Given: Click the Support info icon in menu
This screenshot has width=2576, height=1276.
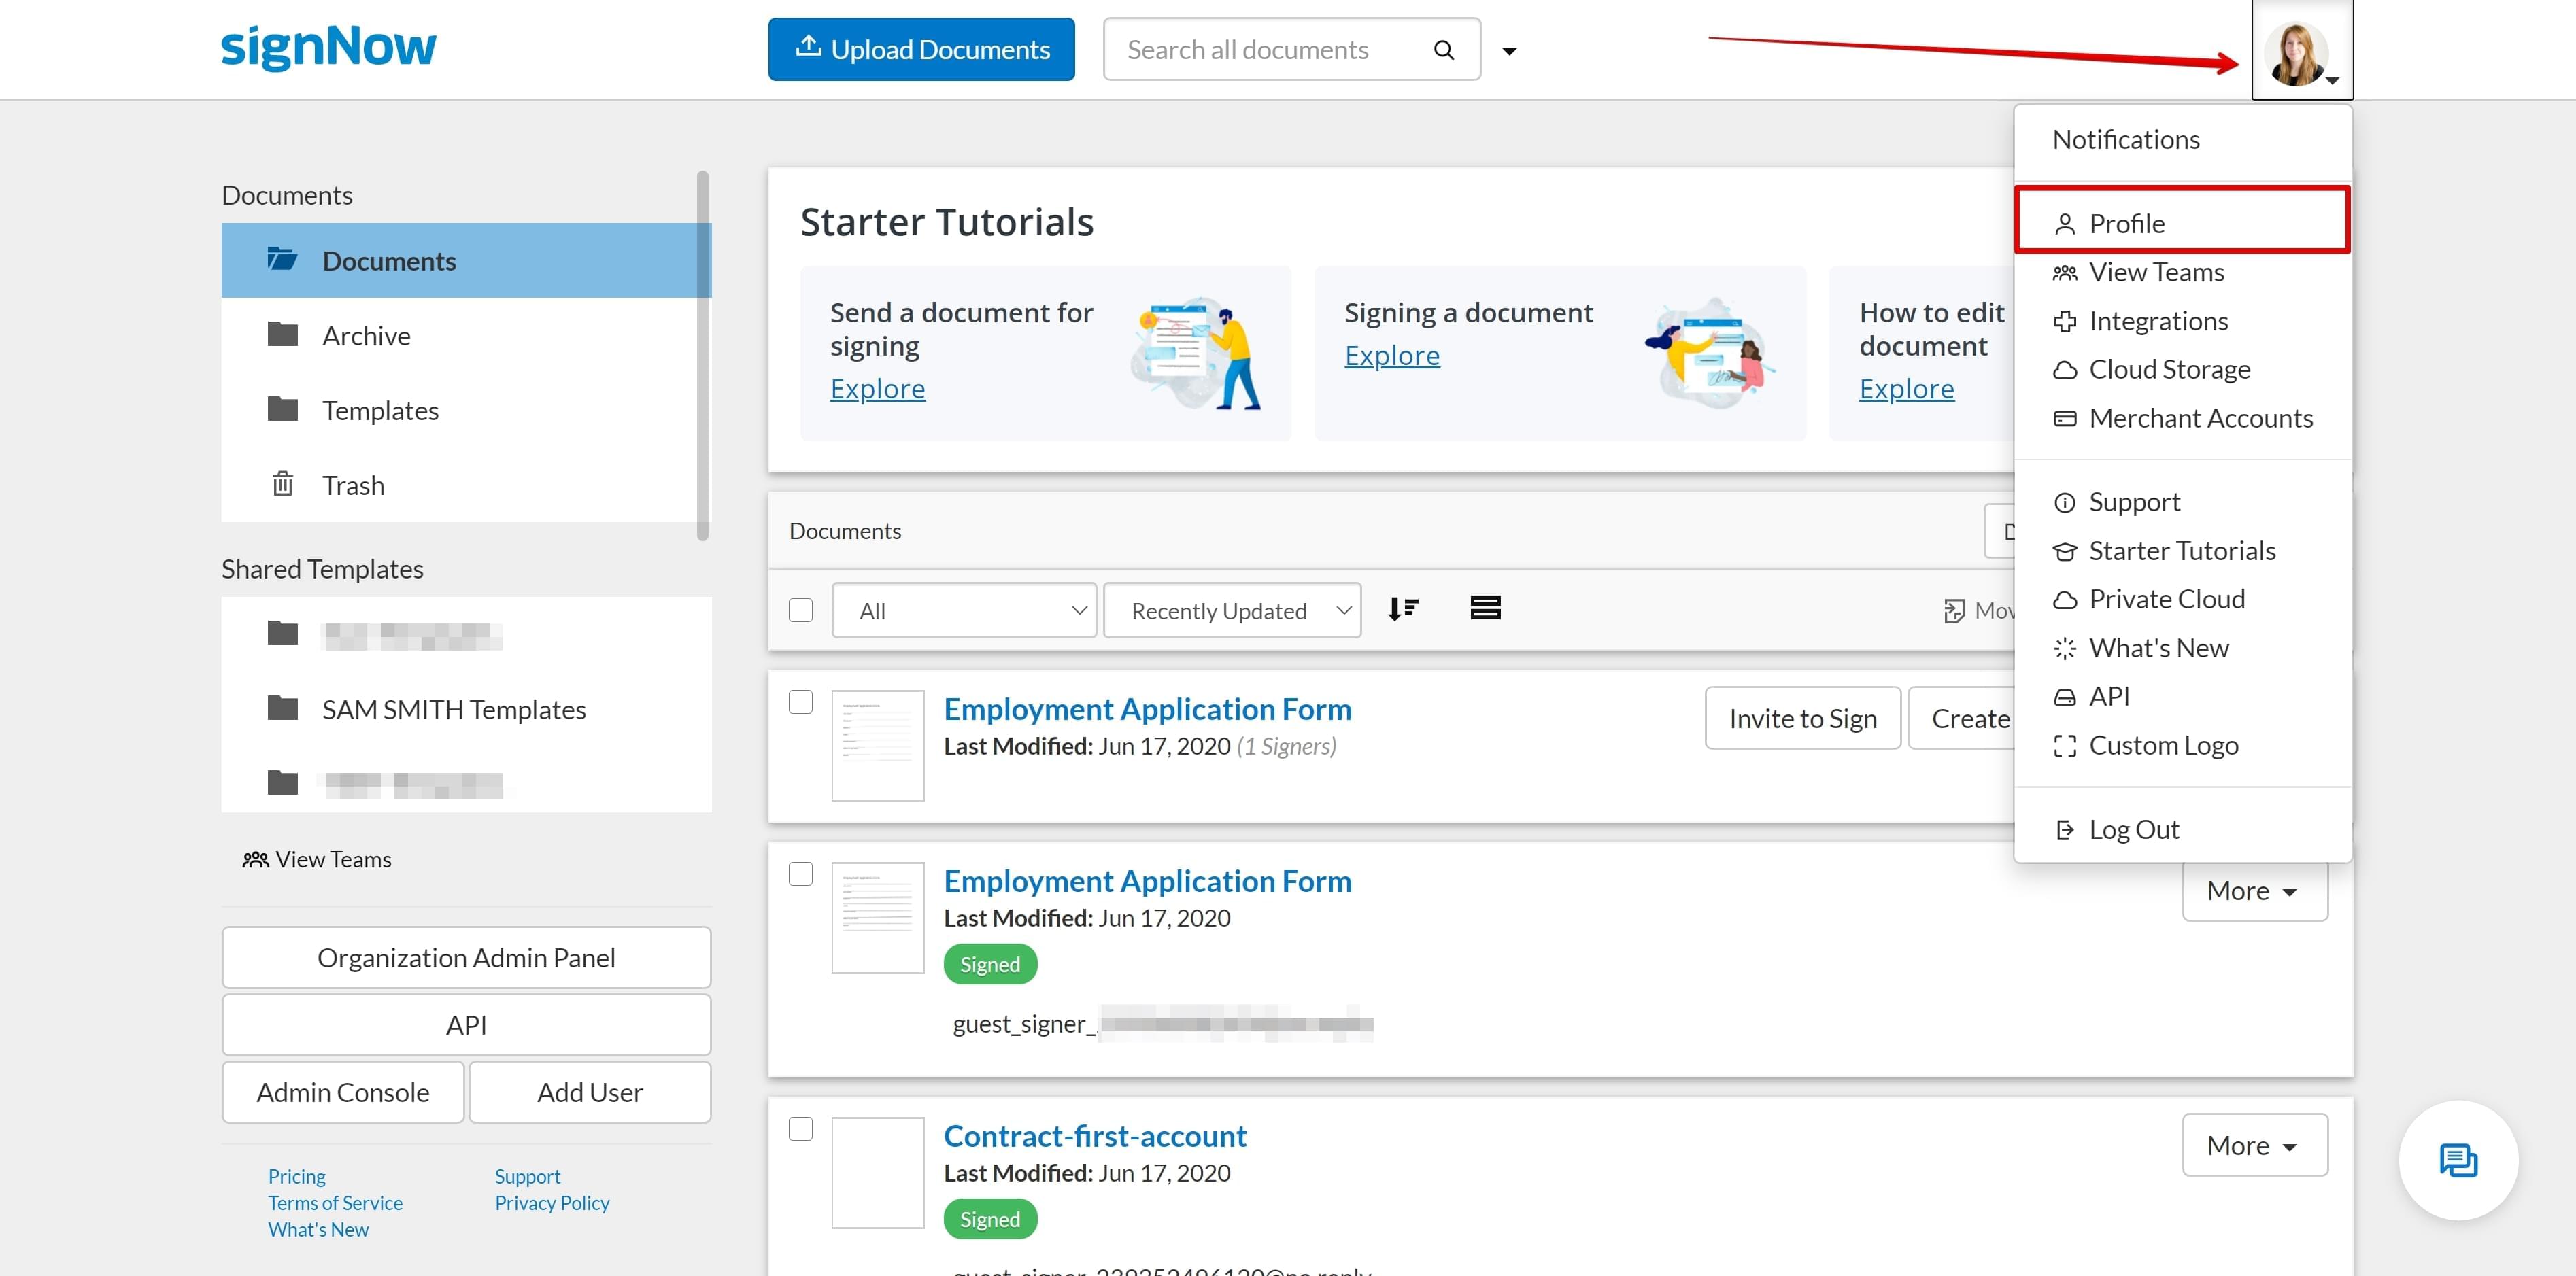Looking at the screenshot, I should (x=2064, y=502).
